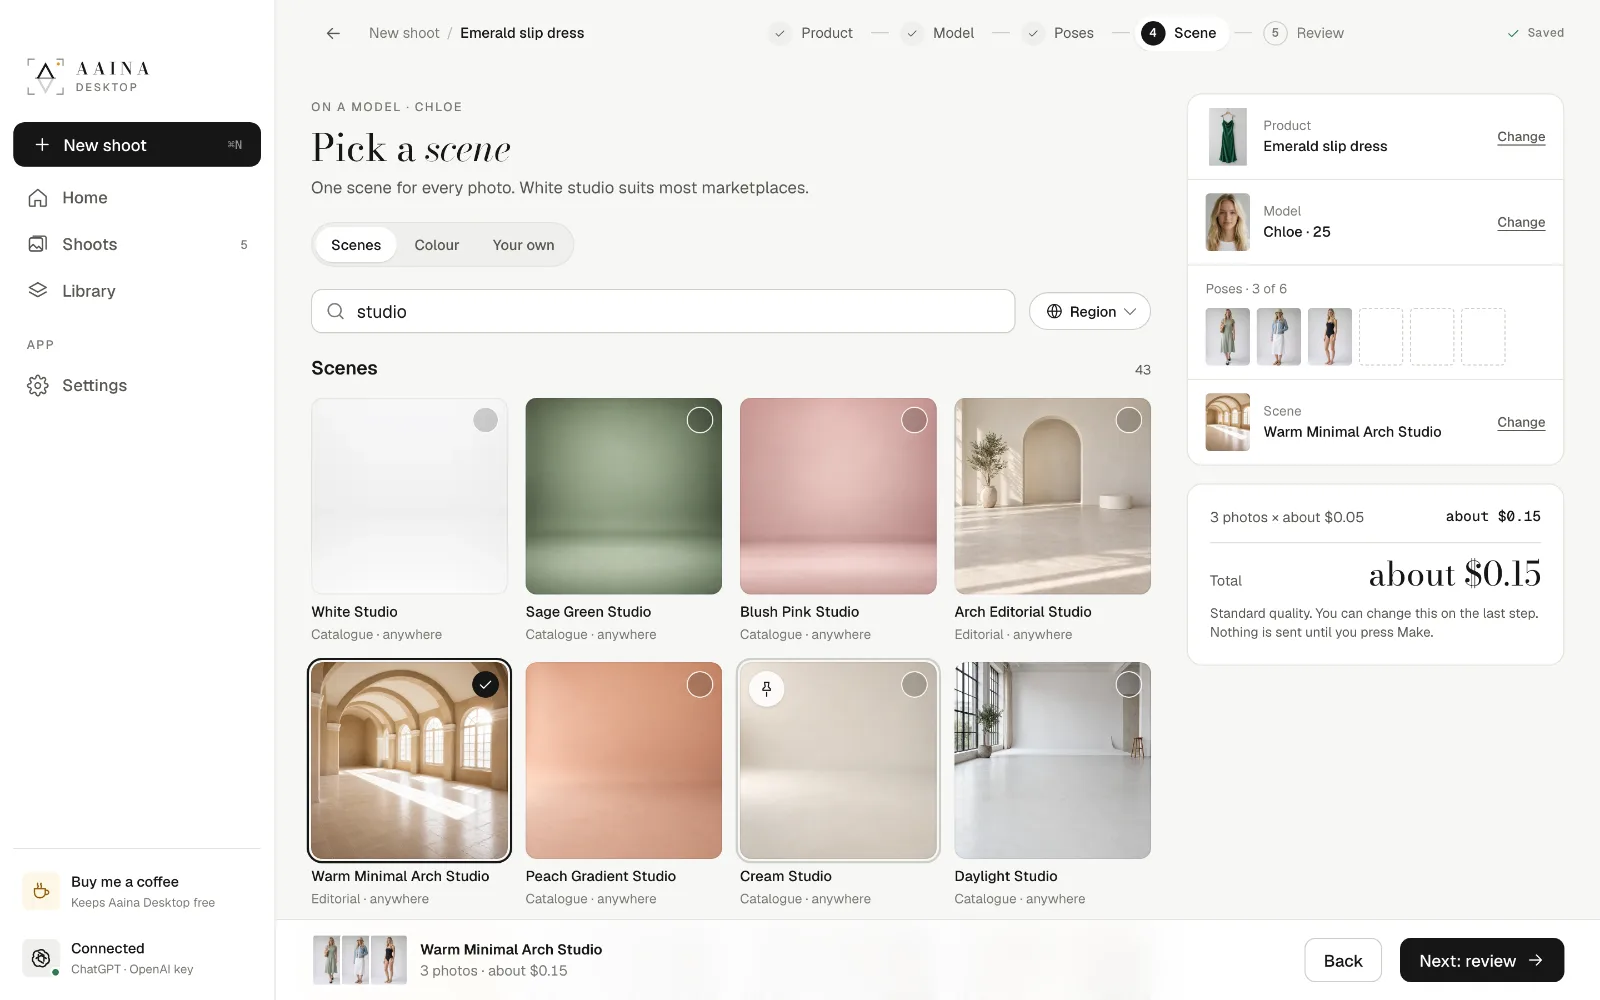1600x1000 pixels.
Task: Select the Sage Green Studio radio circle
Action: pyautogui.click(x=700, y=420)
